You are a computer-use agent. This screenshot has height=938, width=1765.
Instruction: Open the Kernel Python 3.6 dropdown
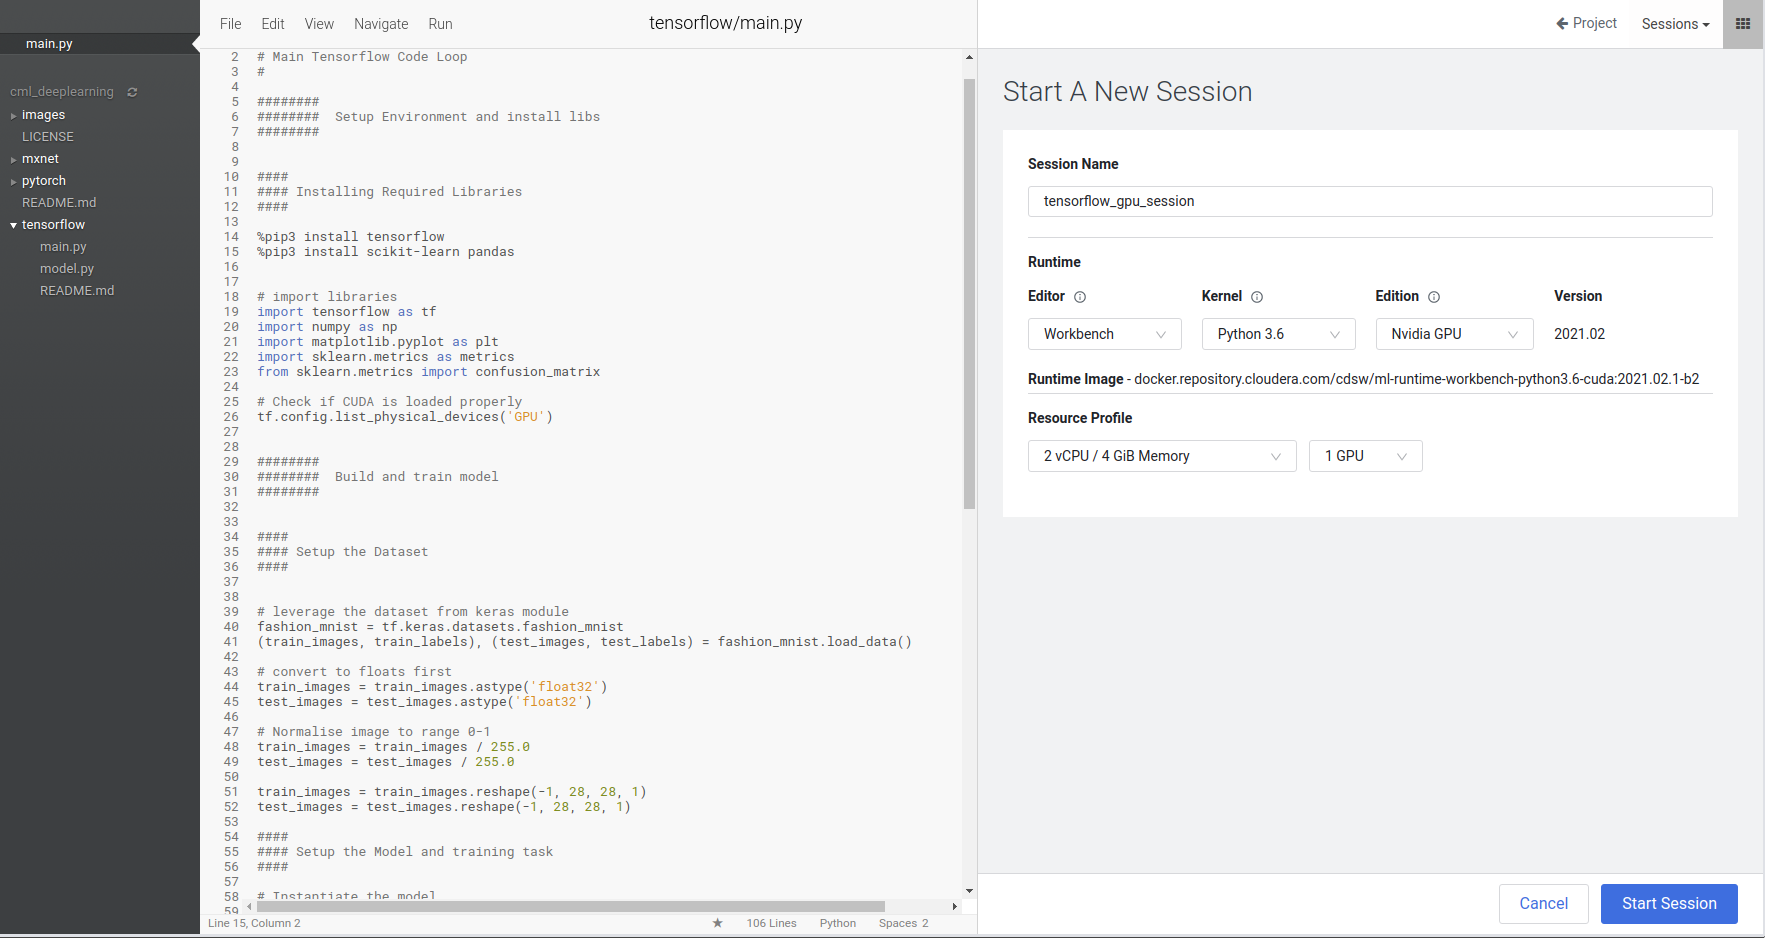(x=1279, y=334)
